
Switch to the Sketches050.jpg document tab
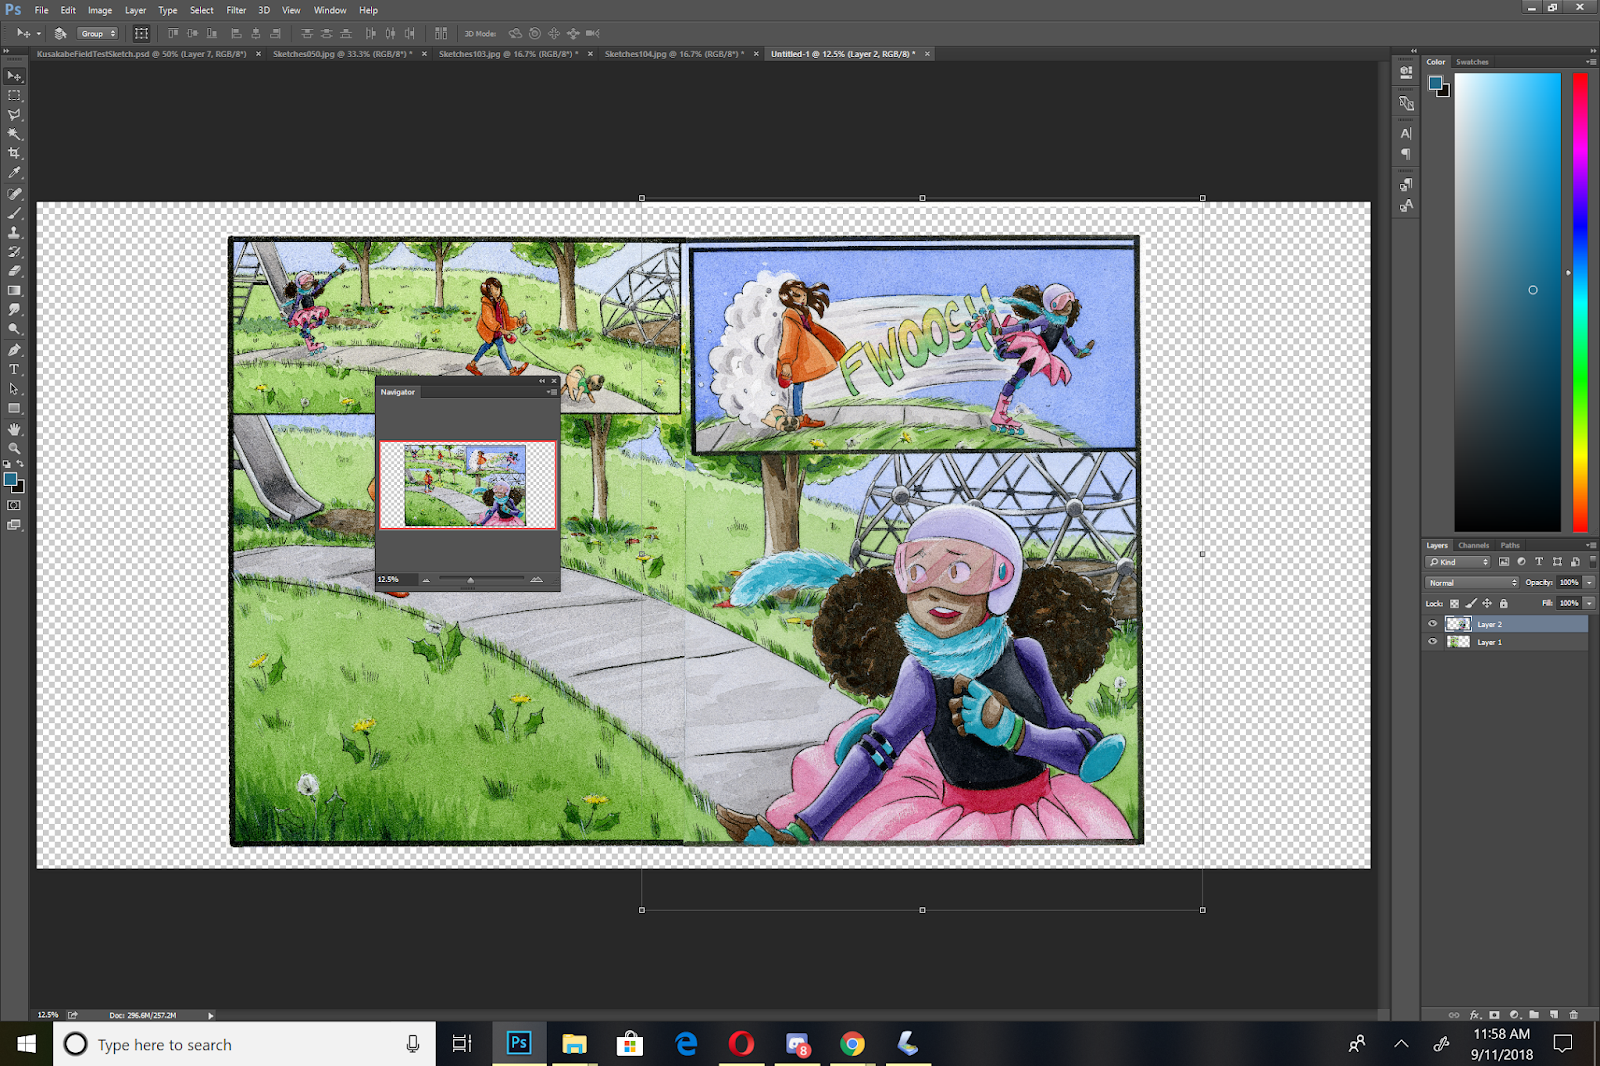pos(342,54)
